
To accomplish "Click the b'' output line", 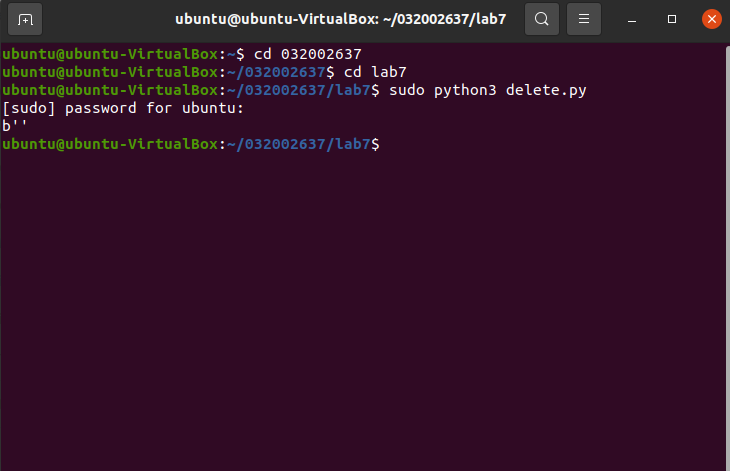I will (14, 126).
